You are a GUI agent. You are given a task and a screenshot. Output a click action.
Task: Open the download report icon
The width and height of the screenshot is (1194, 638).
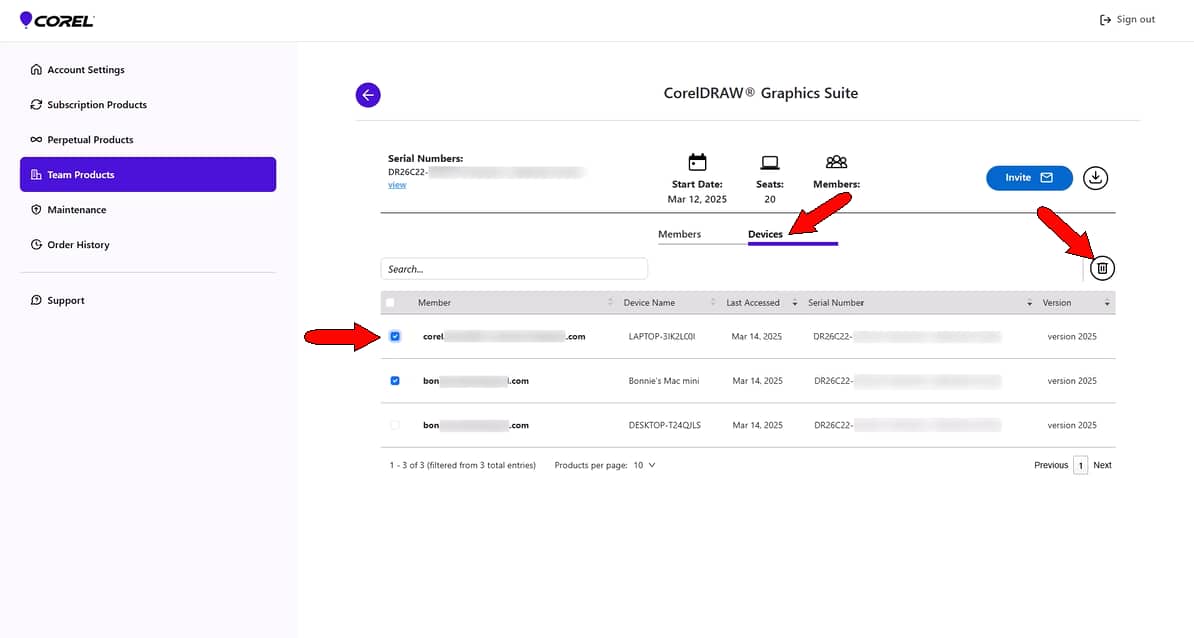tap(1095, 177)
